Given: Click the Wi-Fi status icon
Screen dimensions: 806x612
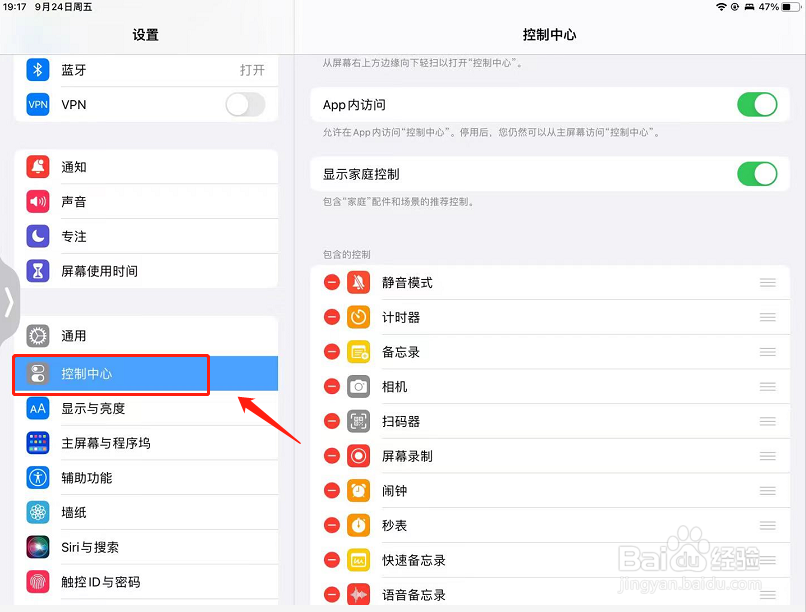Looking at the screenshot, I should click(x=721, y=7).
